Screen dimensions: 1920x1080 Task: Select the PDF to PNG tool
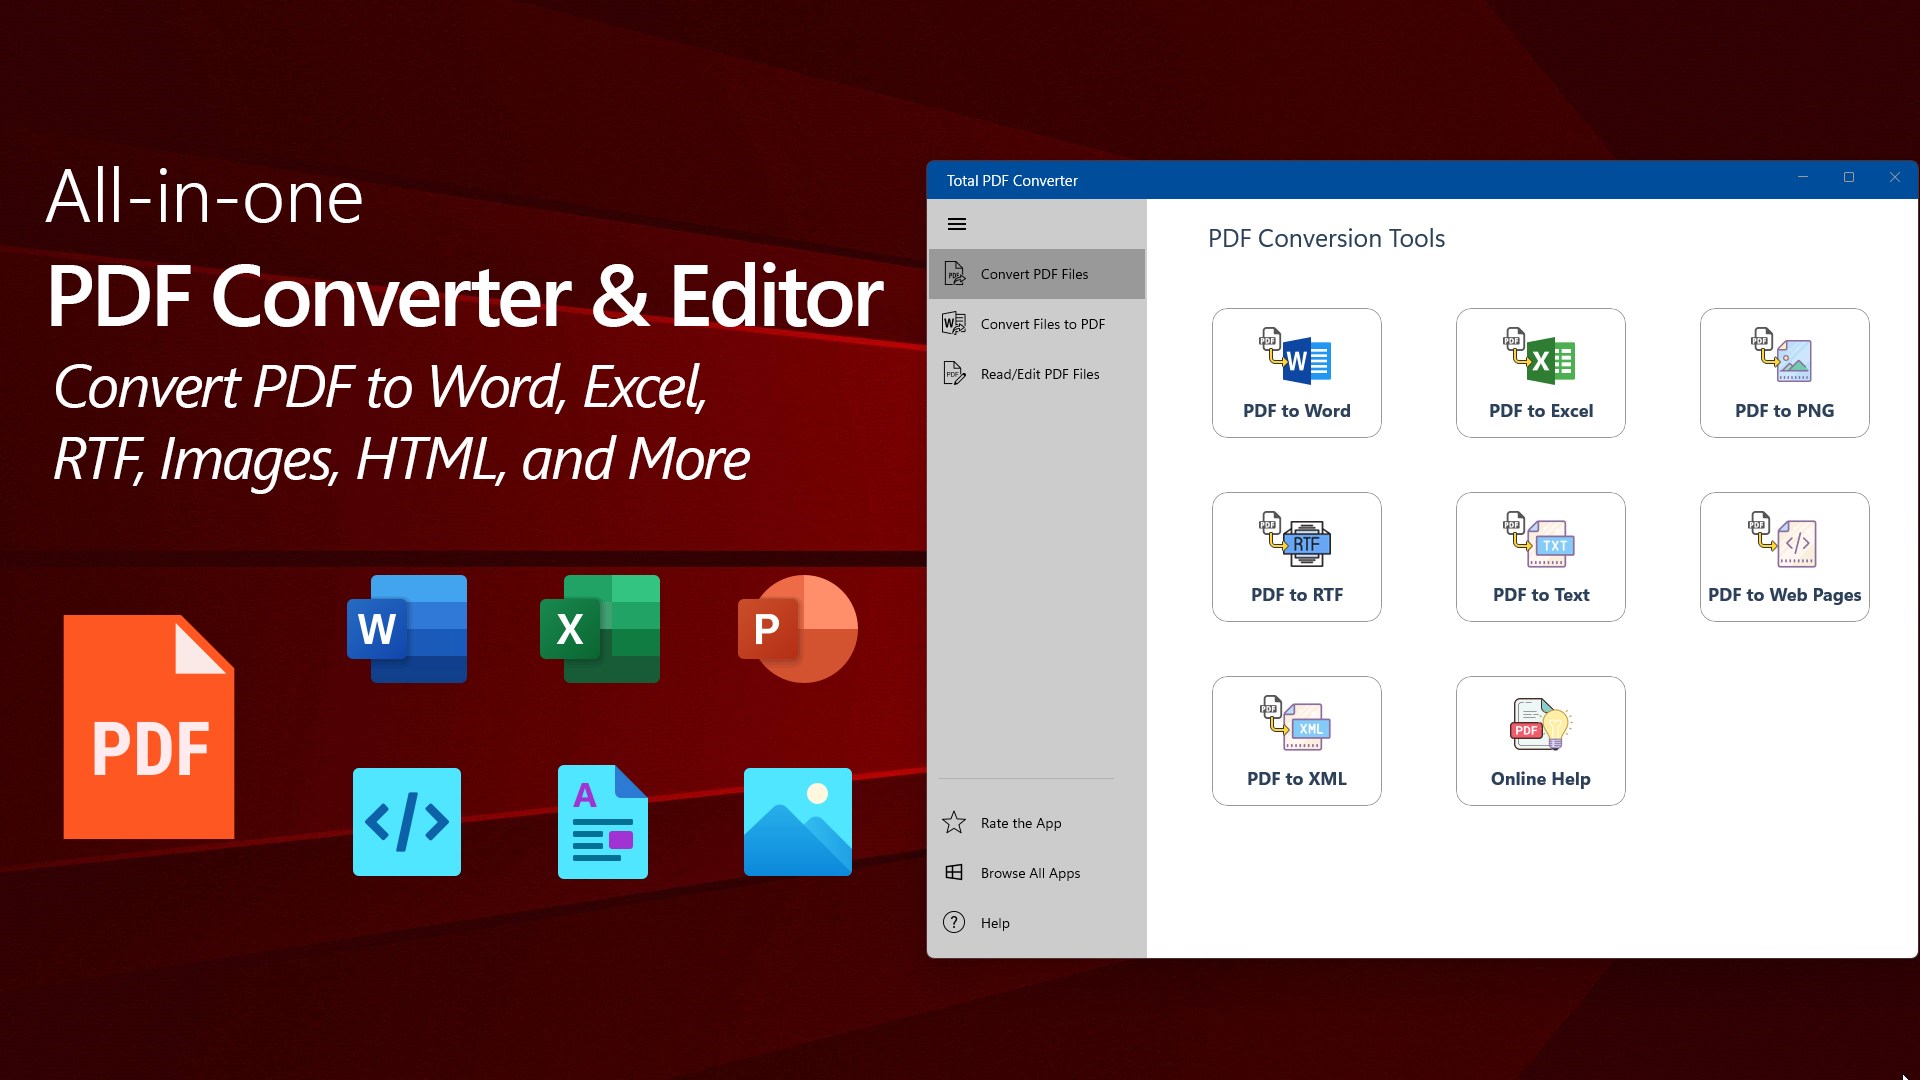pos(1784,372)
